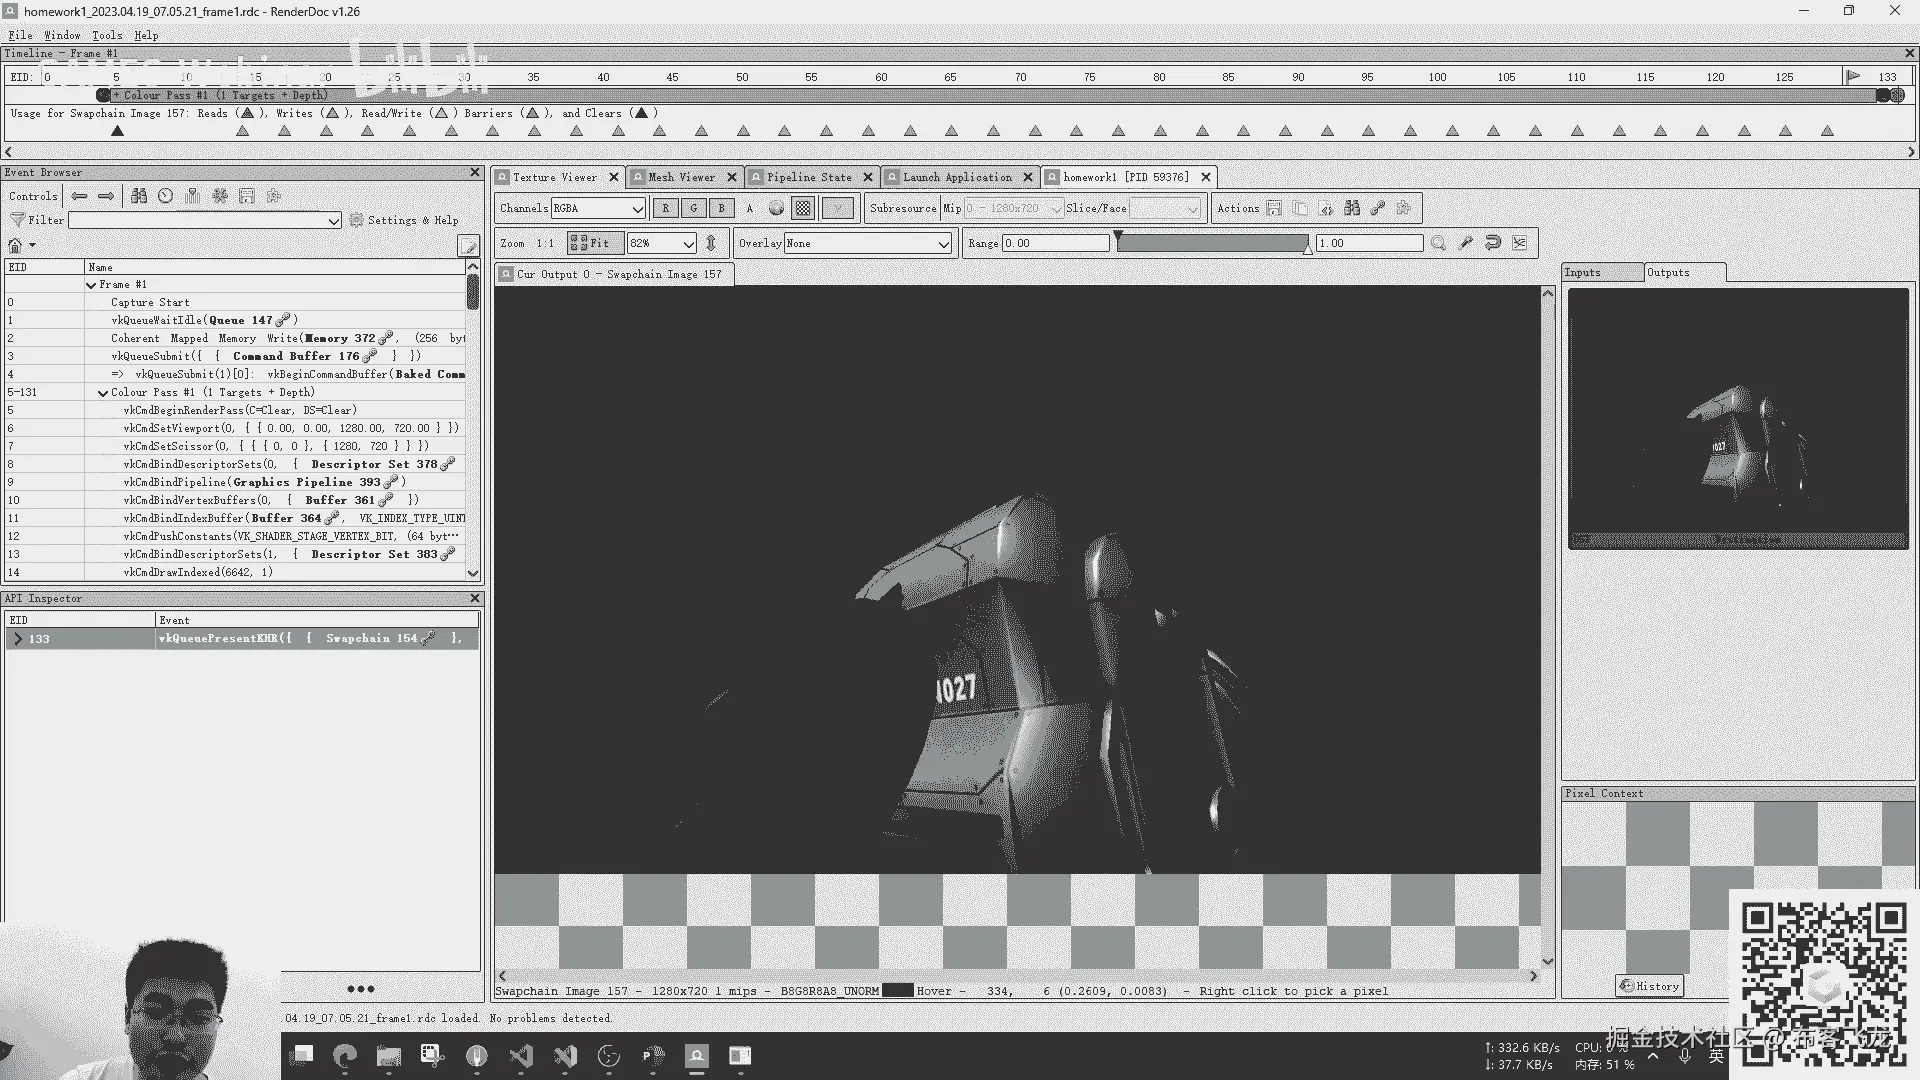The width and height of the screenshot is (1920, 1080).
Task: Toggle the checkerboard background button
Action: [802, 208]
